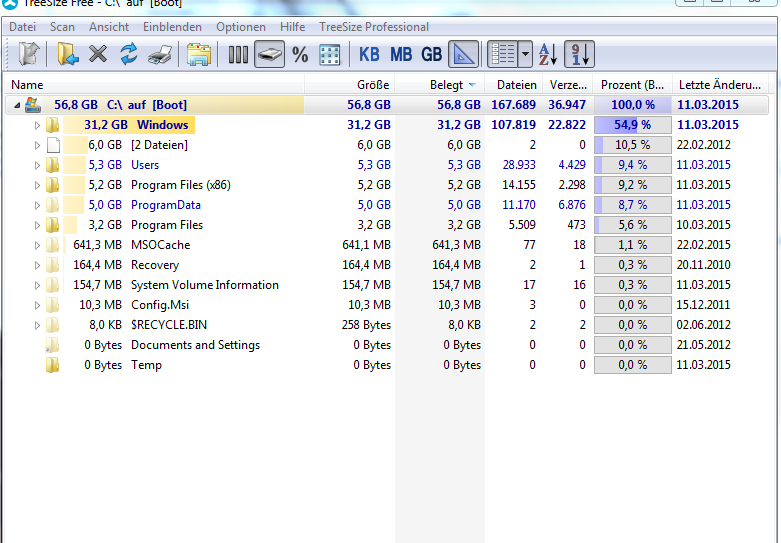The image size is (781, 543).
Task: Click the MSOCache folder icon
Action: [x=53, y=245]
